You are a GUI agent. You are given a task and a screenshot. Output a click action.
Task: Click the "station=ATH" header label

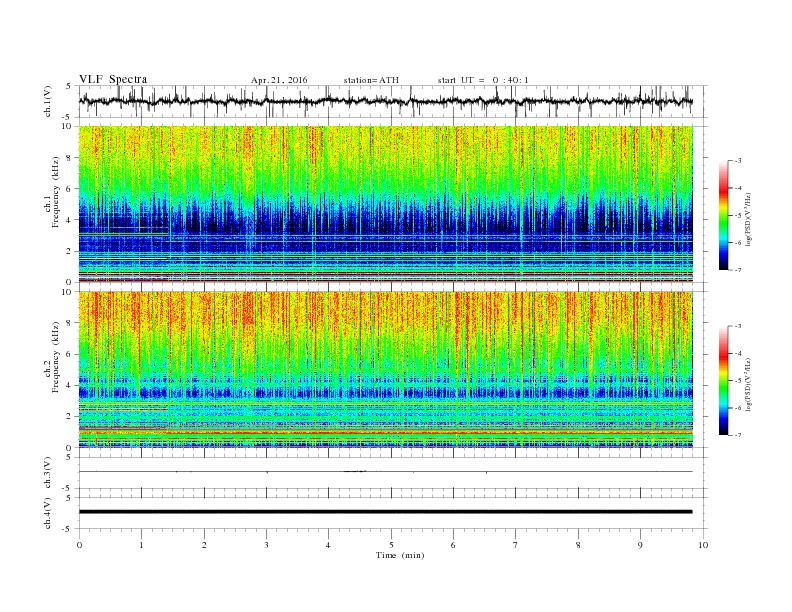coord(371,80)
